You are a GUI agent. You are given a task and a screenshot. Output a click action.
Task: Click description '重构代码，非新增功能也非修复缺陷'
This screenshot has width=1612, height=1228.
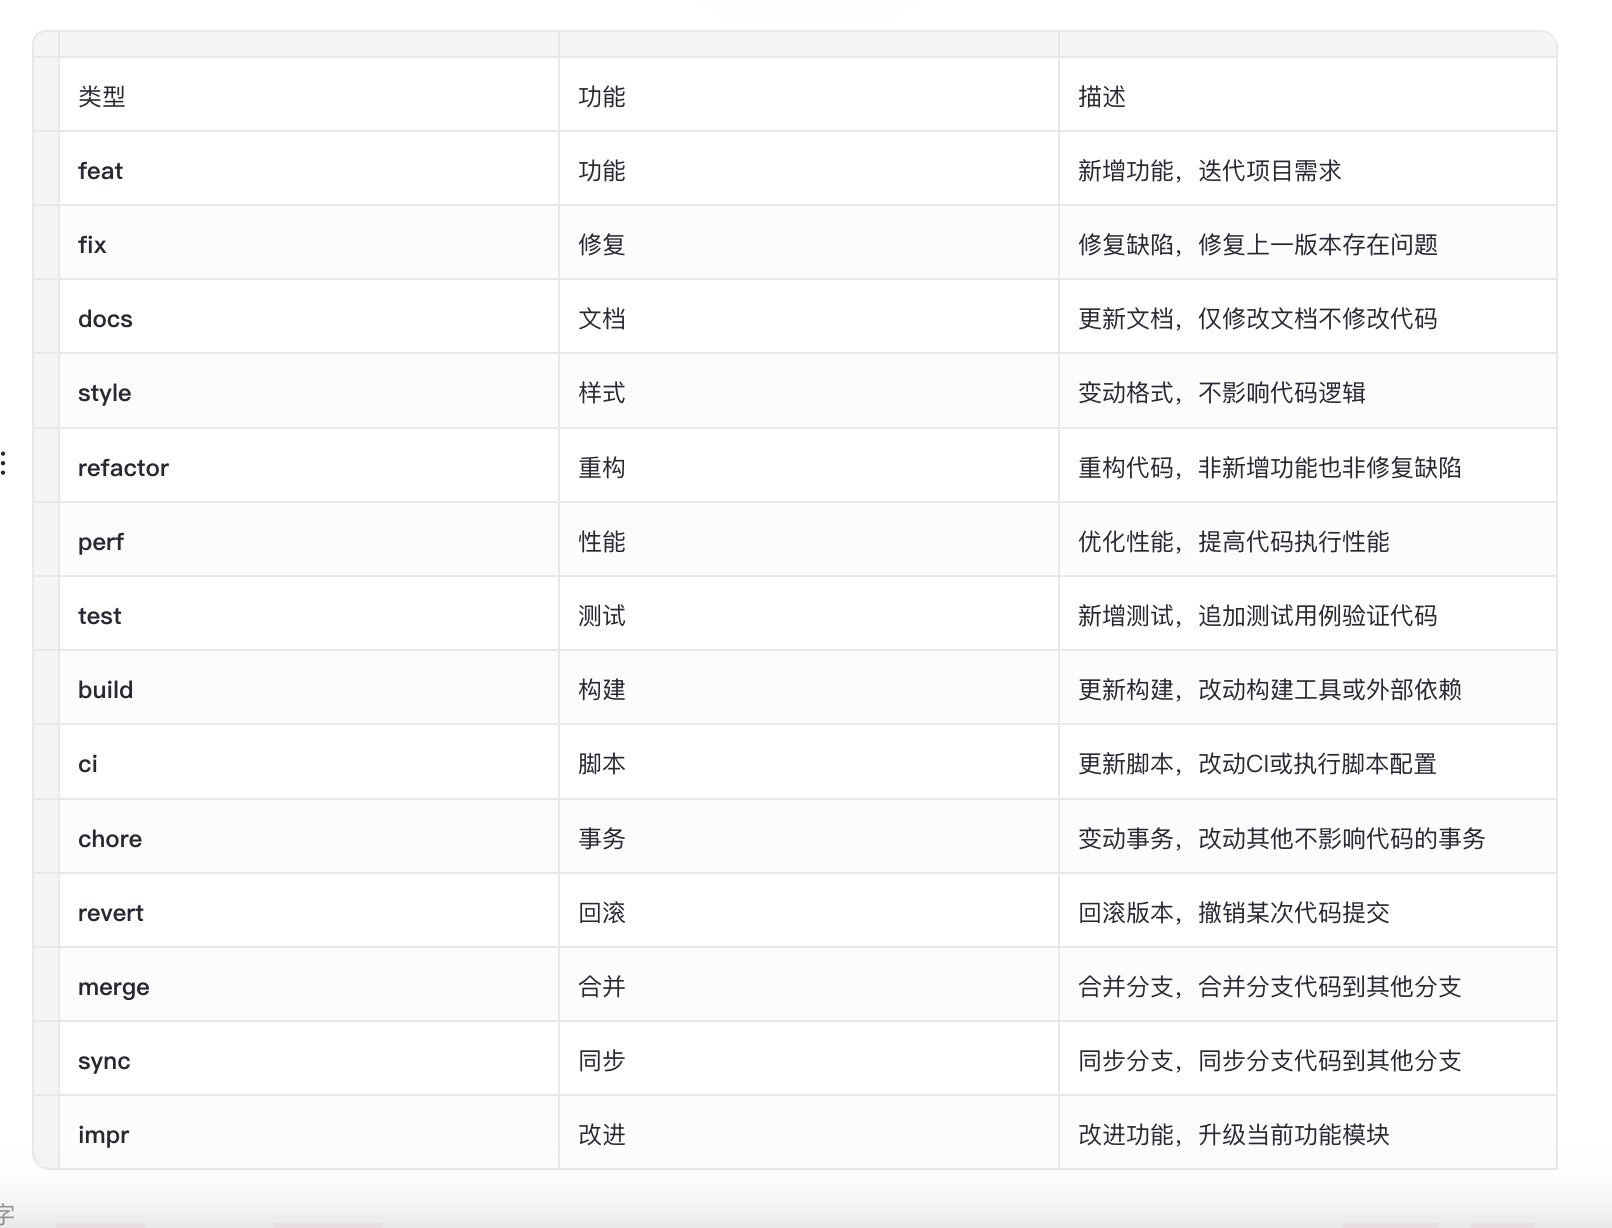click(1270, 467)
